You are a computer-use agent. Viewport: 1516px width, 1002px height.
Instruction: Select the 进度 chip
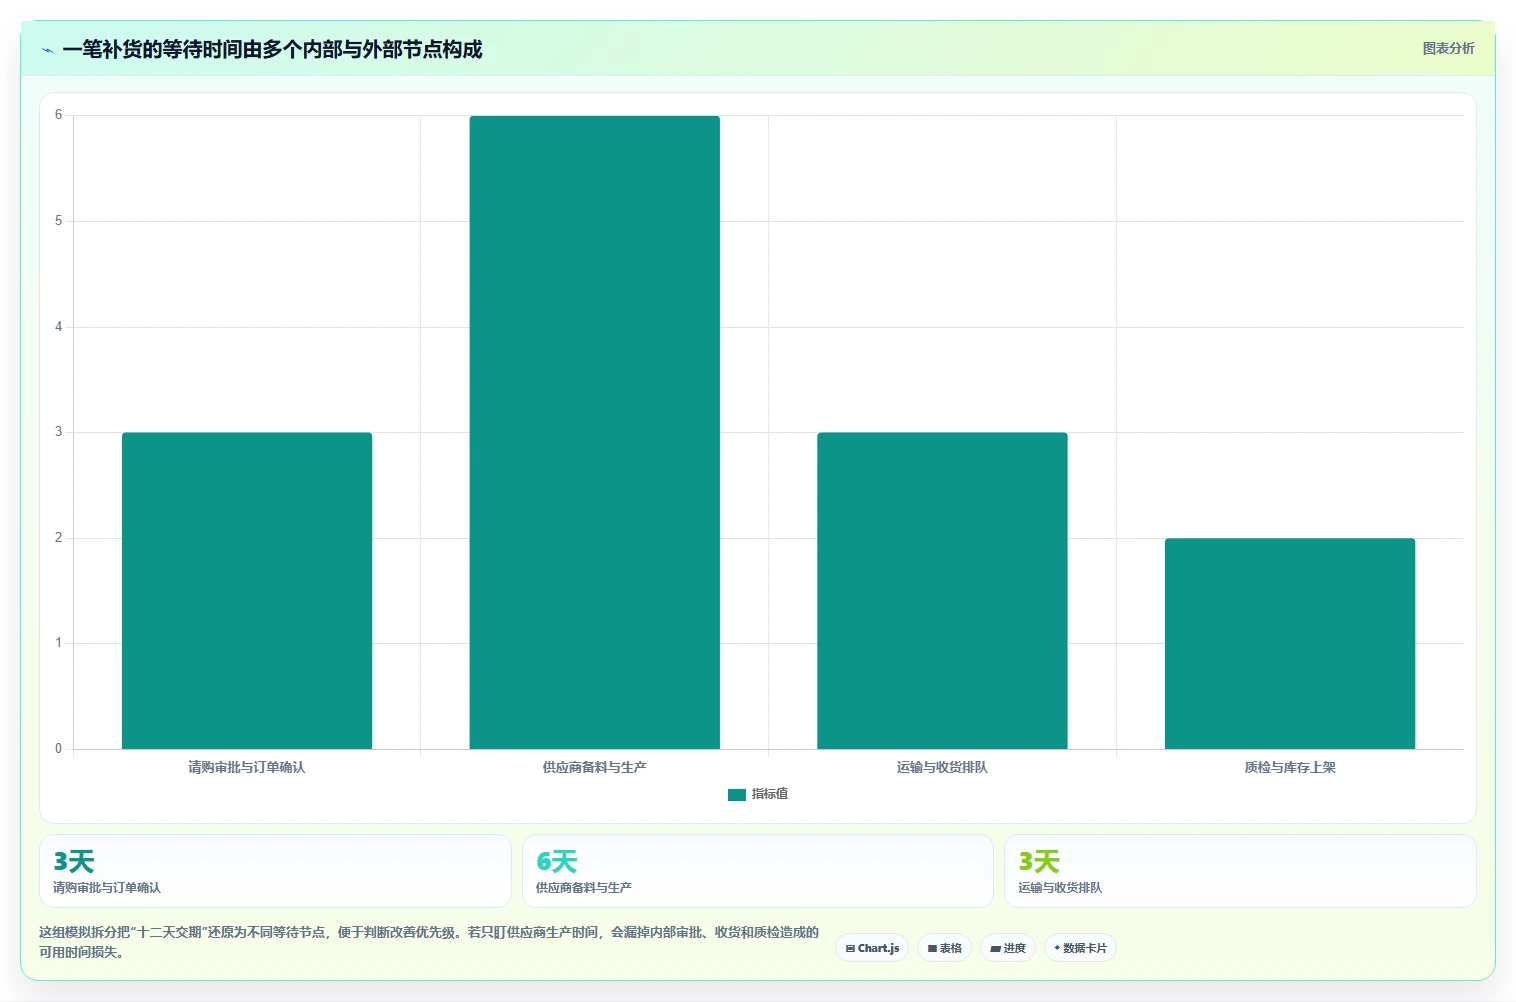(1008, 948)
